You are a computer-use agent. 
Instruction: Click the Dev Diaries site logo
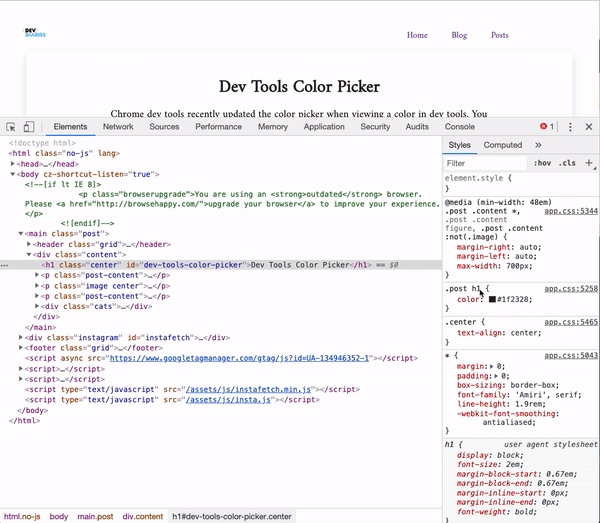click(35, 33)
